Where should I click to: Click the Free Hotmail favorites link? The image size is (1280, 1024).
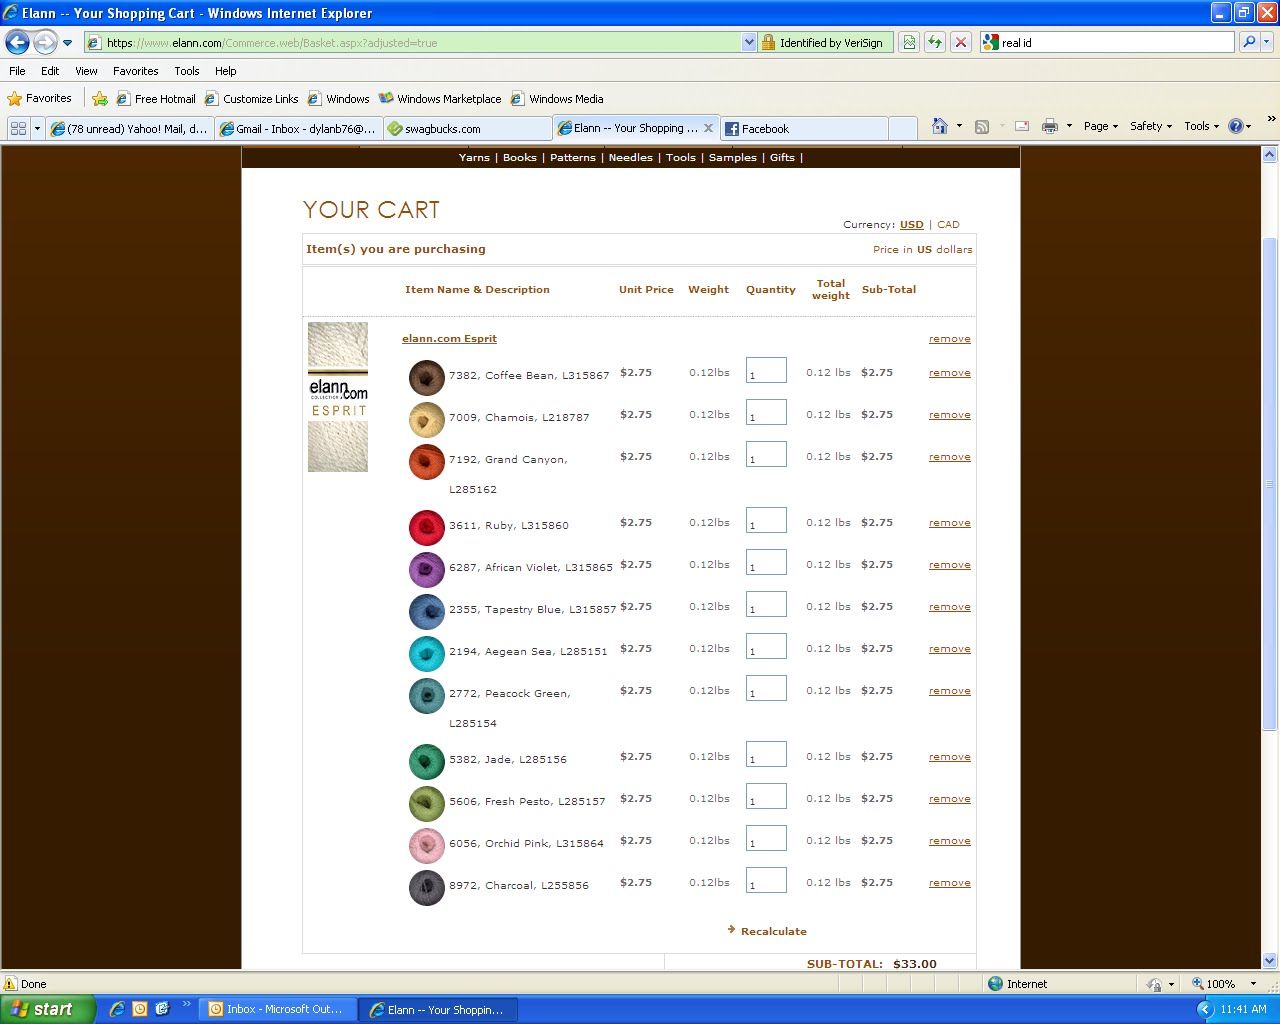click(156, 98)
